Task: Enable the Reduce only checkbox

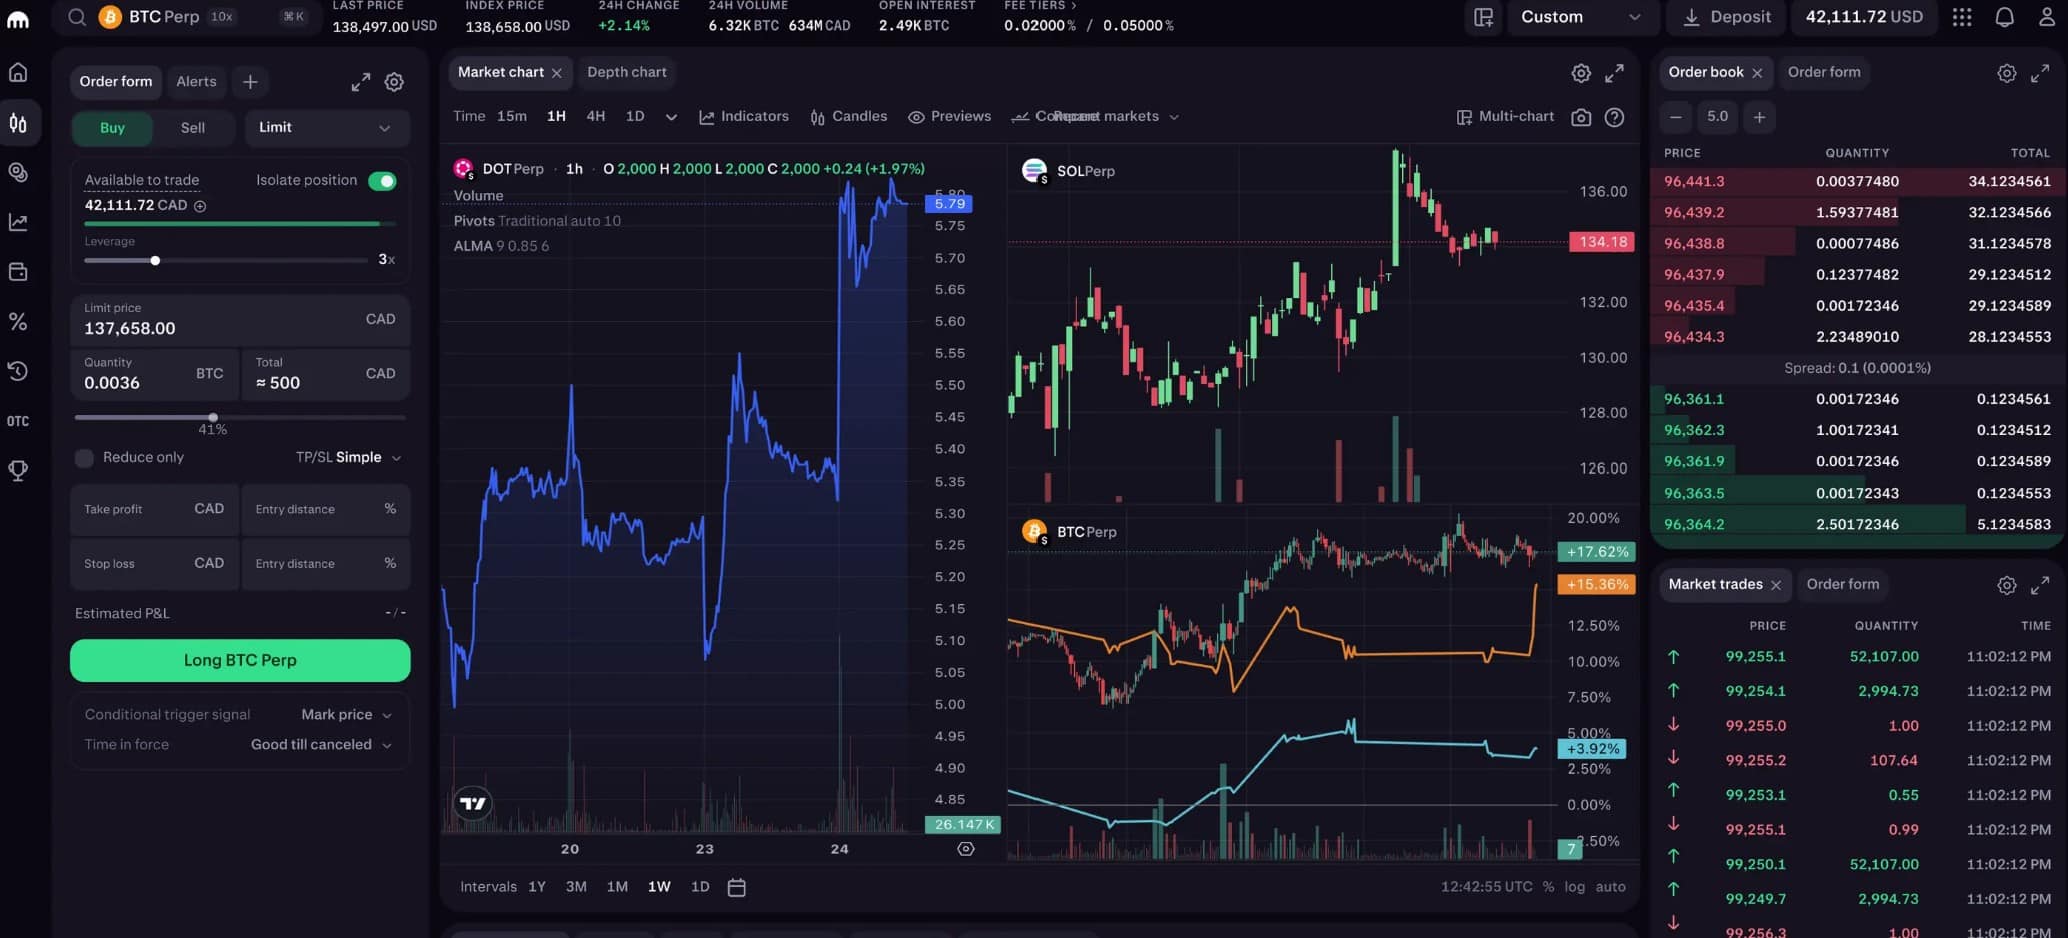Action: [x=84, y=458]
